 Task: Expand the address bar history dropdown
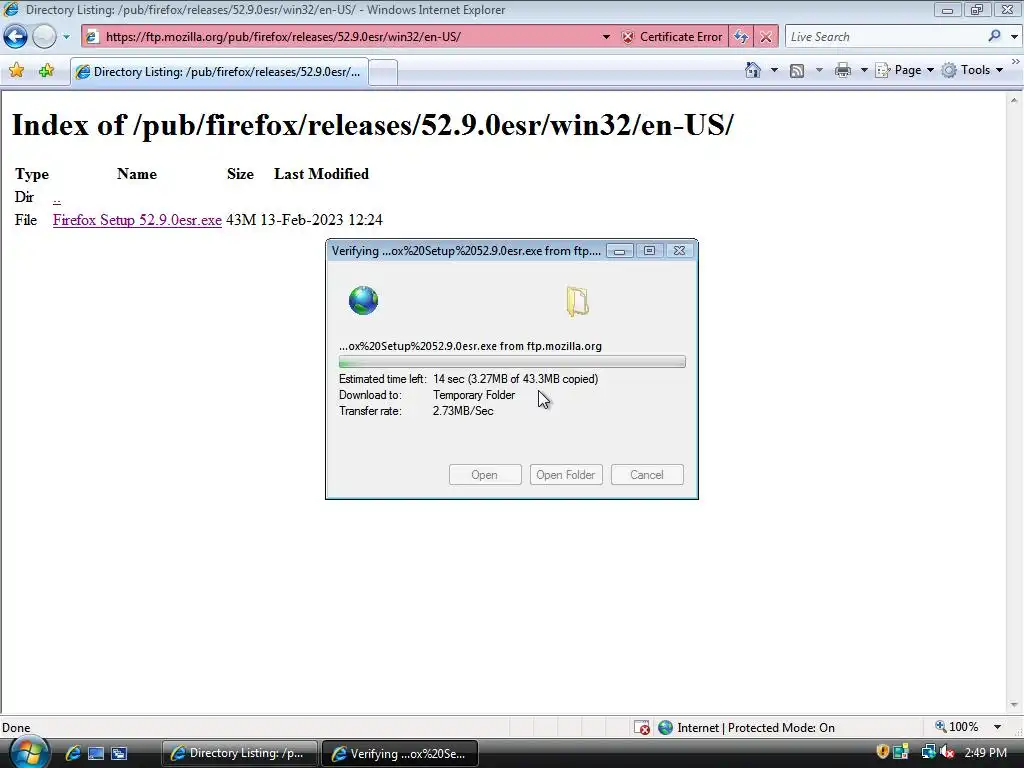606,37
